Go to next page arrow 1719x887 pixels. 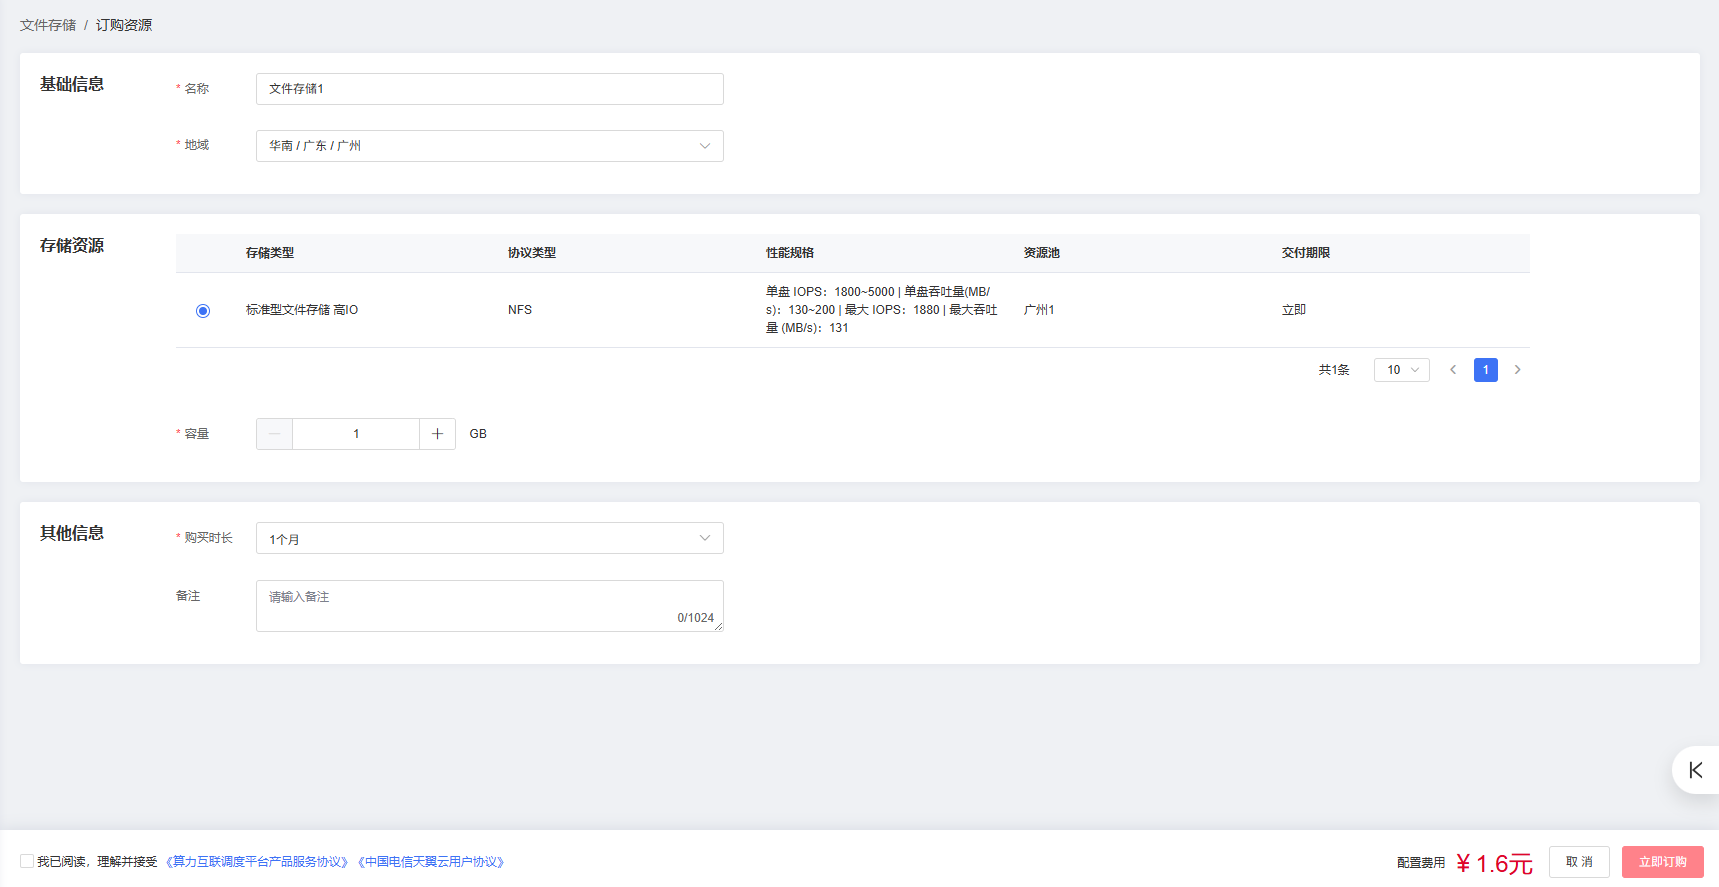pyautogui.click(x=1517, y=370)
